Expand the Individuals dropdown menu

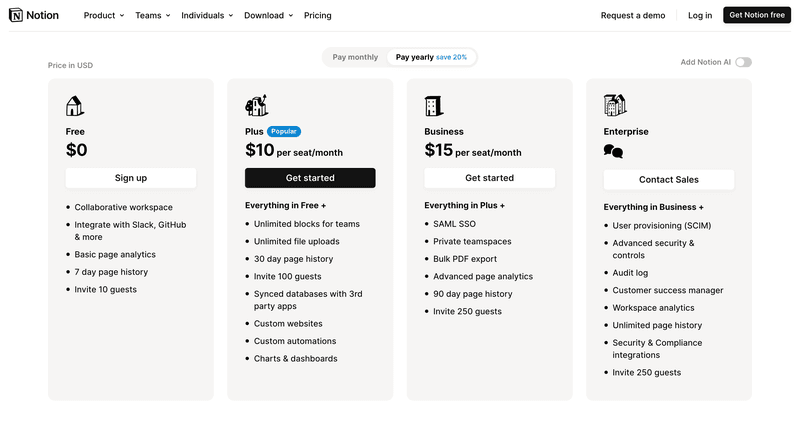(x=207, y=16)
